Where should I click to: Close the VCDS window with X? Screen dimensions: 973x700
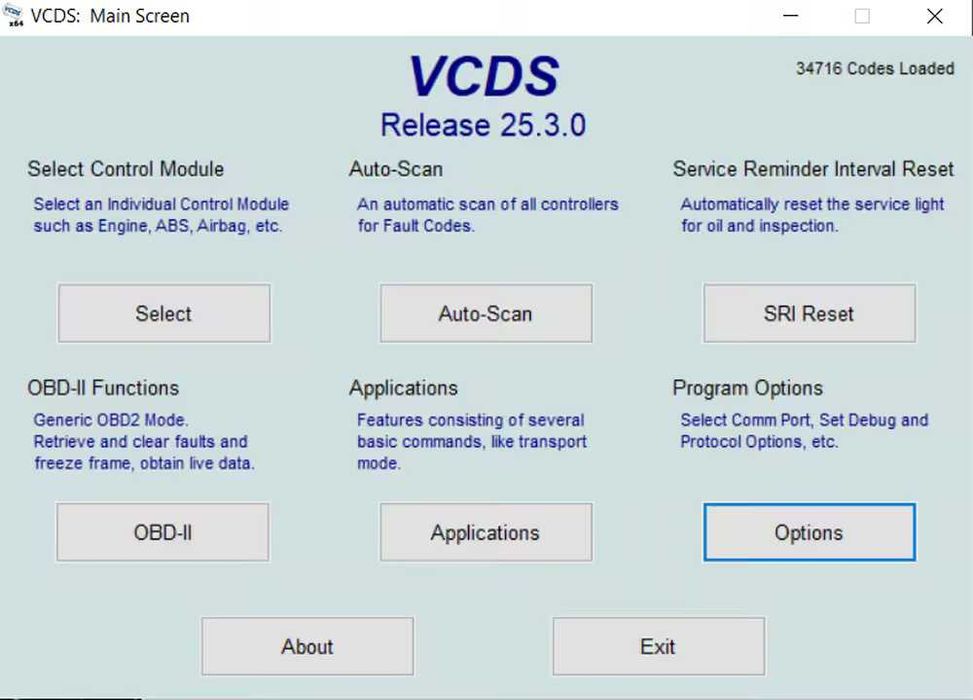[x=935, y=16]
